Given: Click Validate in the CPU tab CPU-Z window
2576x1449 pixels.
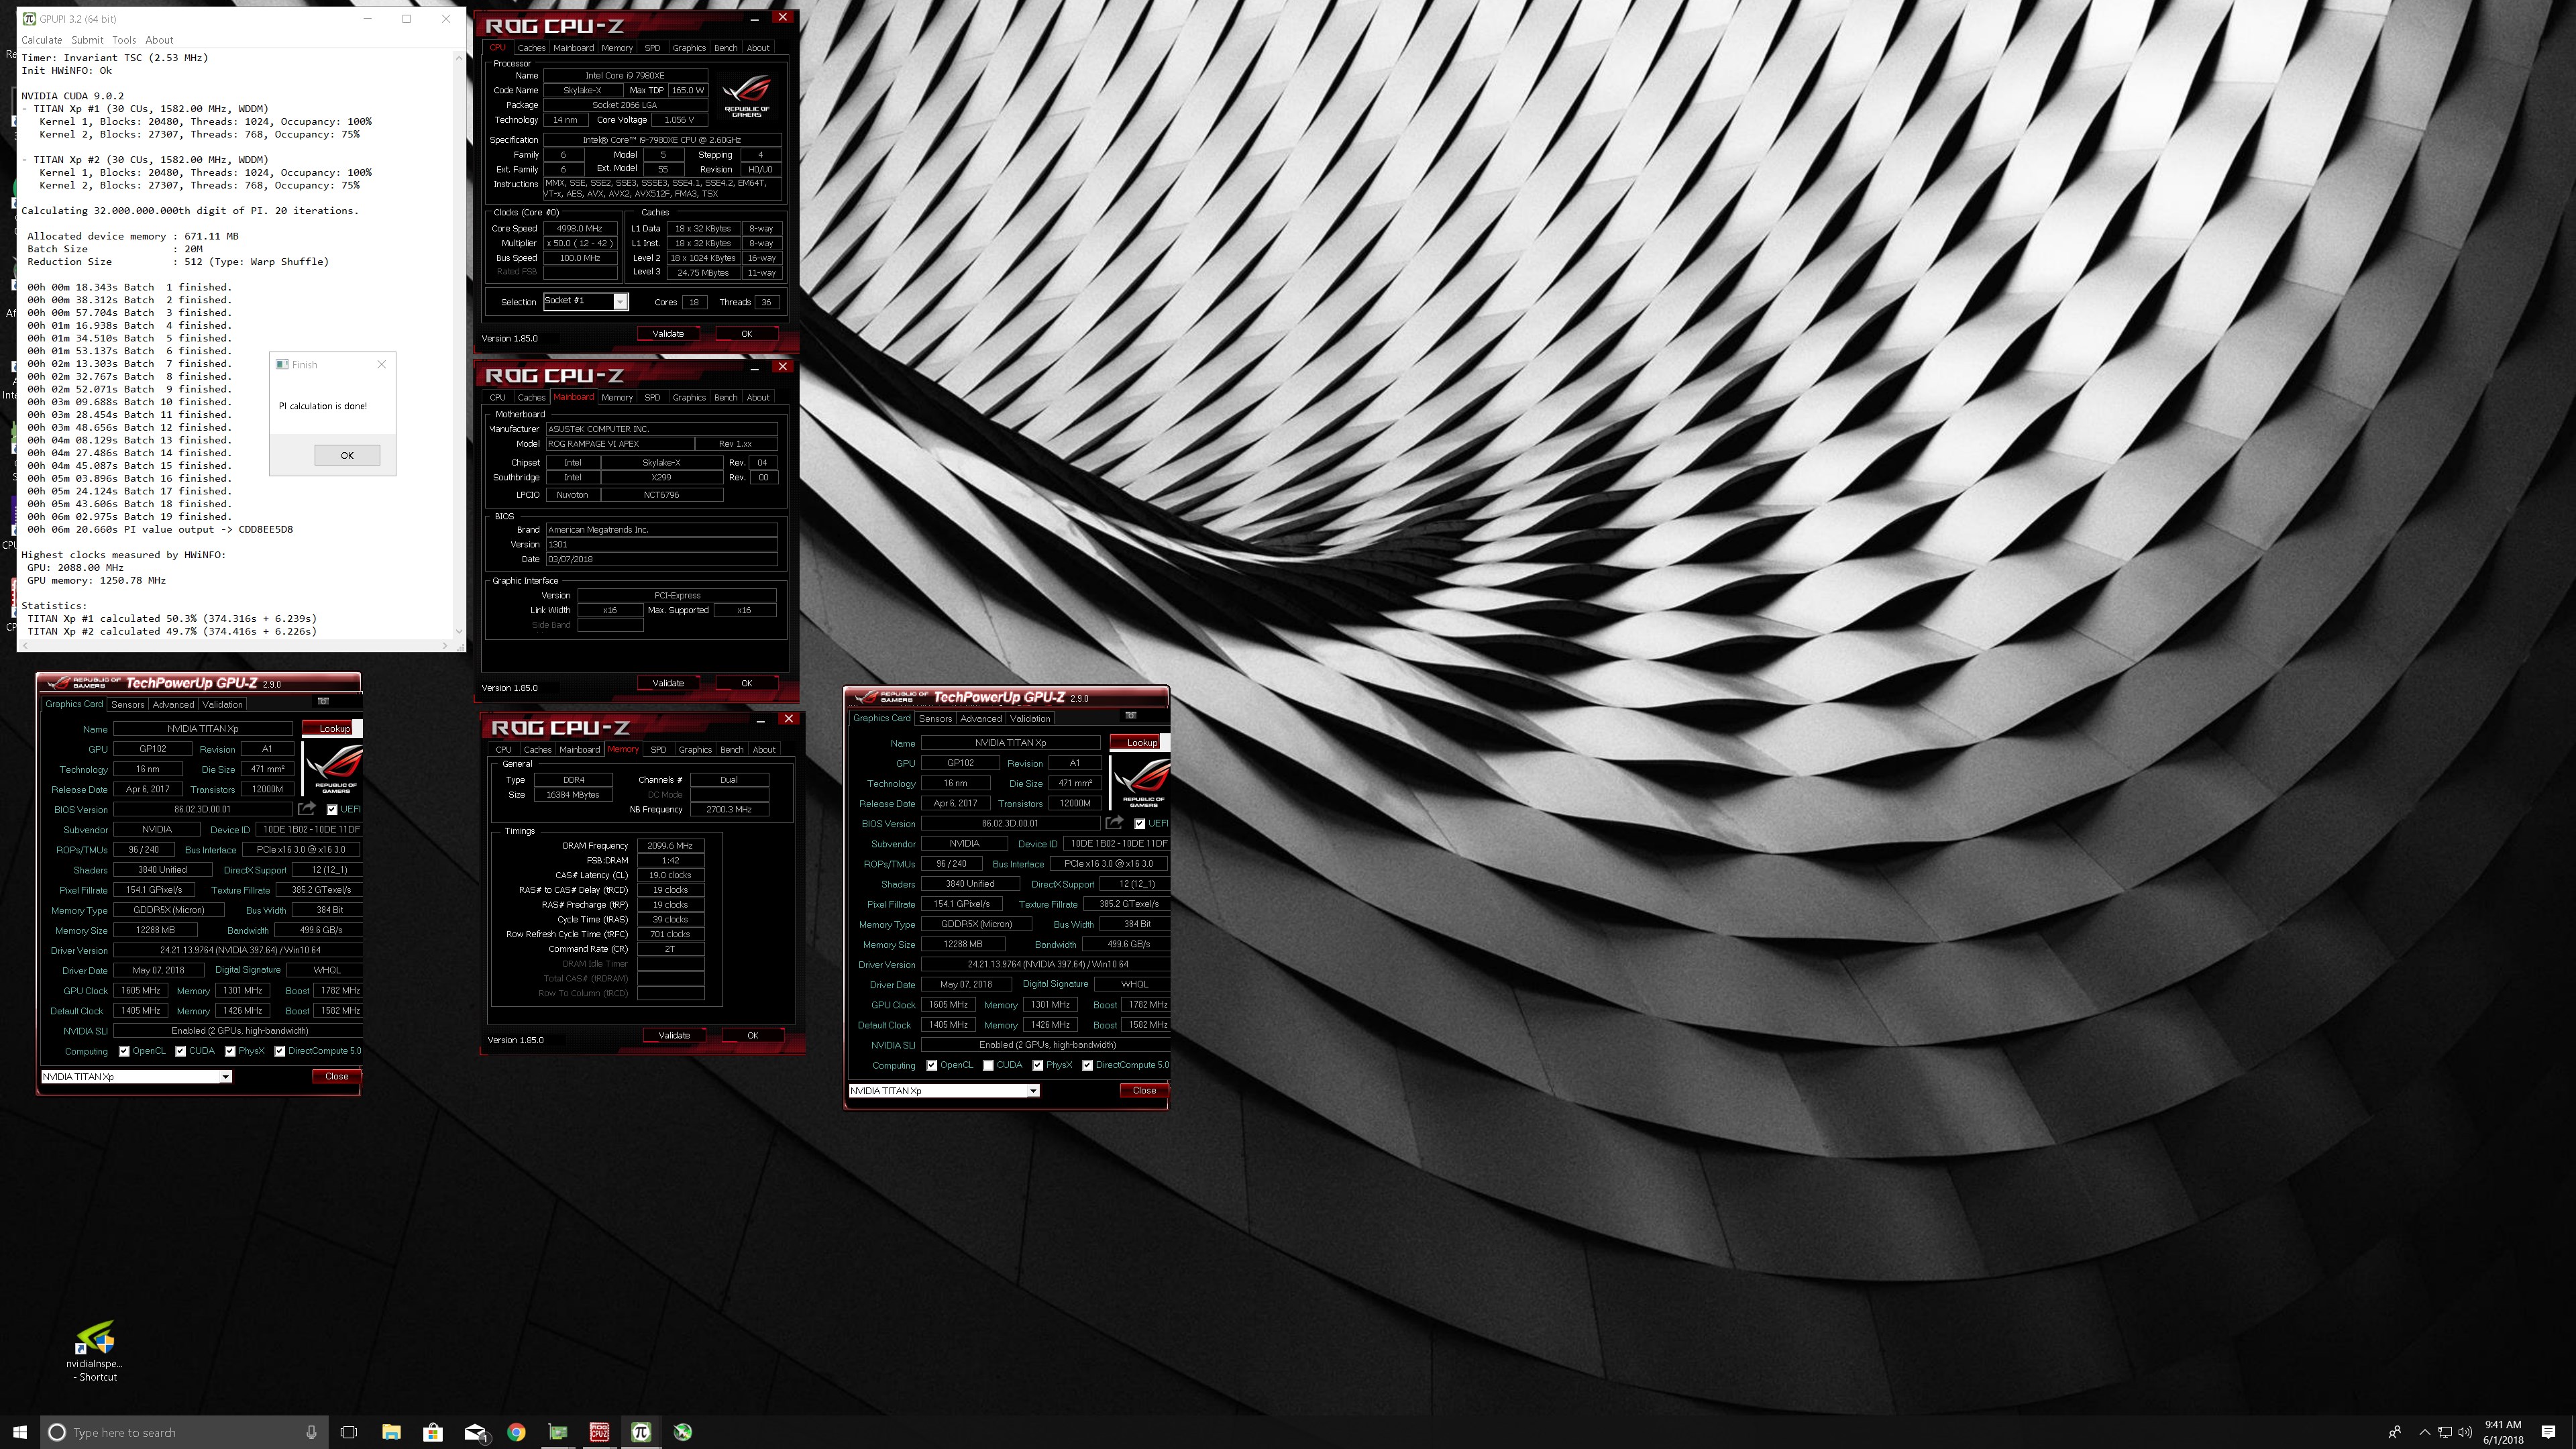Looking at the screenshot, I should click(668, 333).
